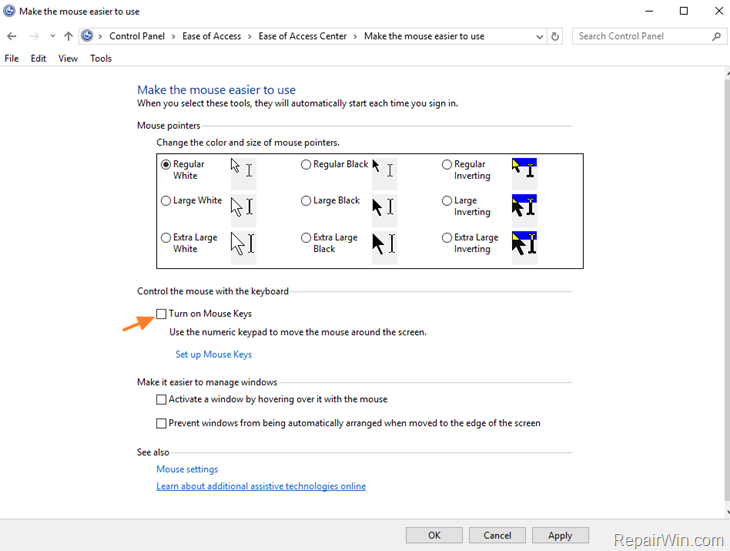Check Activate window by hovering option

click(x=161, y=400)
